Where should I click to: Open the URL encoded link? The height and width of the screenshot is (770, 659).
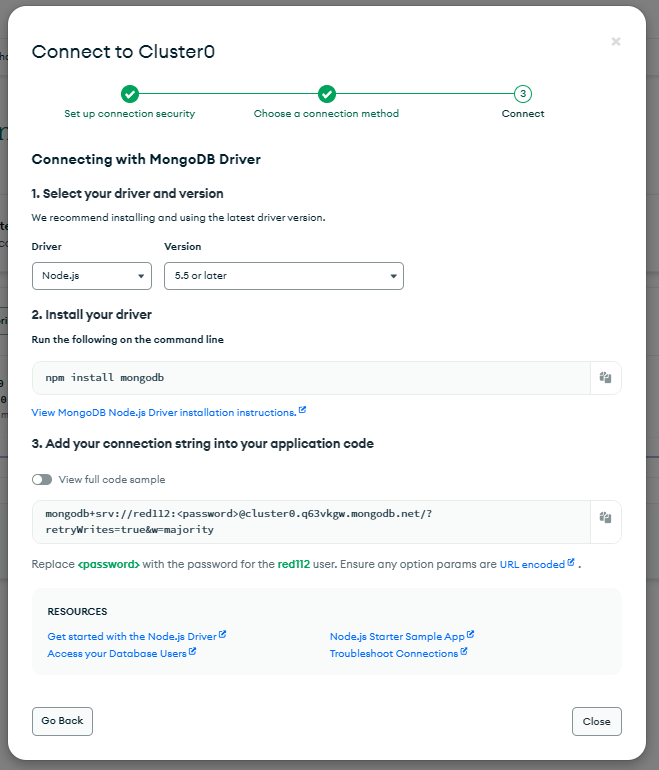point(537,564)
